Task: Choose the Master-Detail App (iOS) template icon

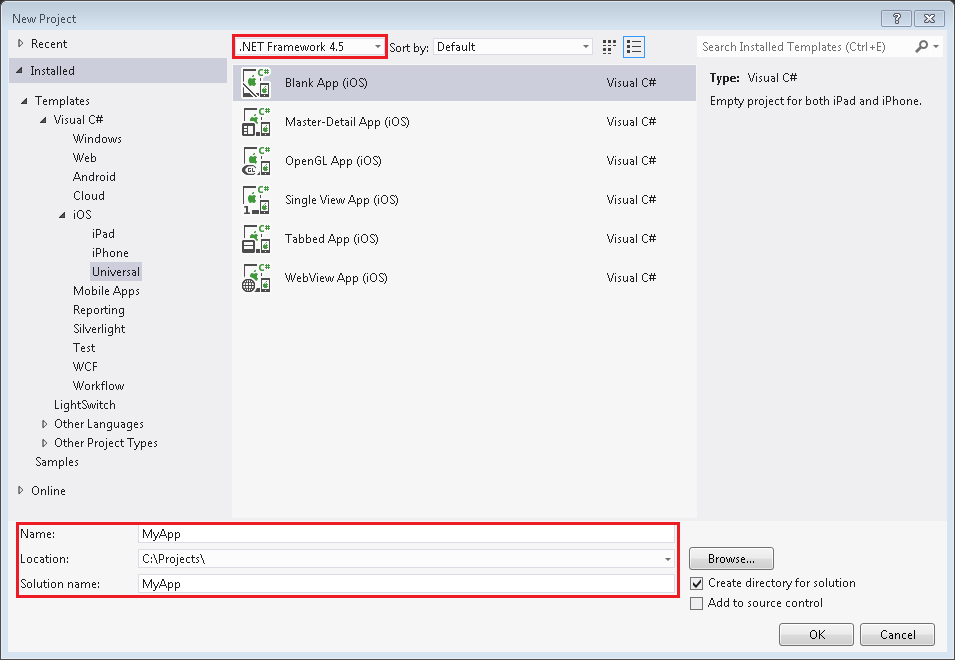Action: (256, 122)
